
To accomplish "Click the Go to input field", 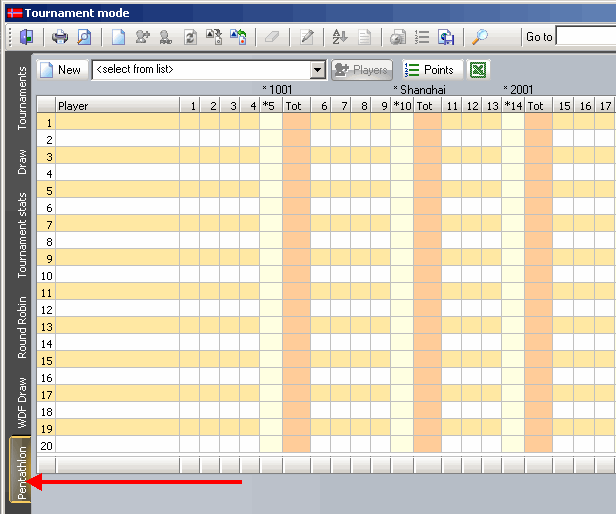I will pyautogui.click(x=585, y=37).
